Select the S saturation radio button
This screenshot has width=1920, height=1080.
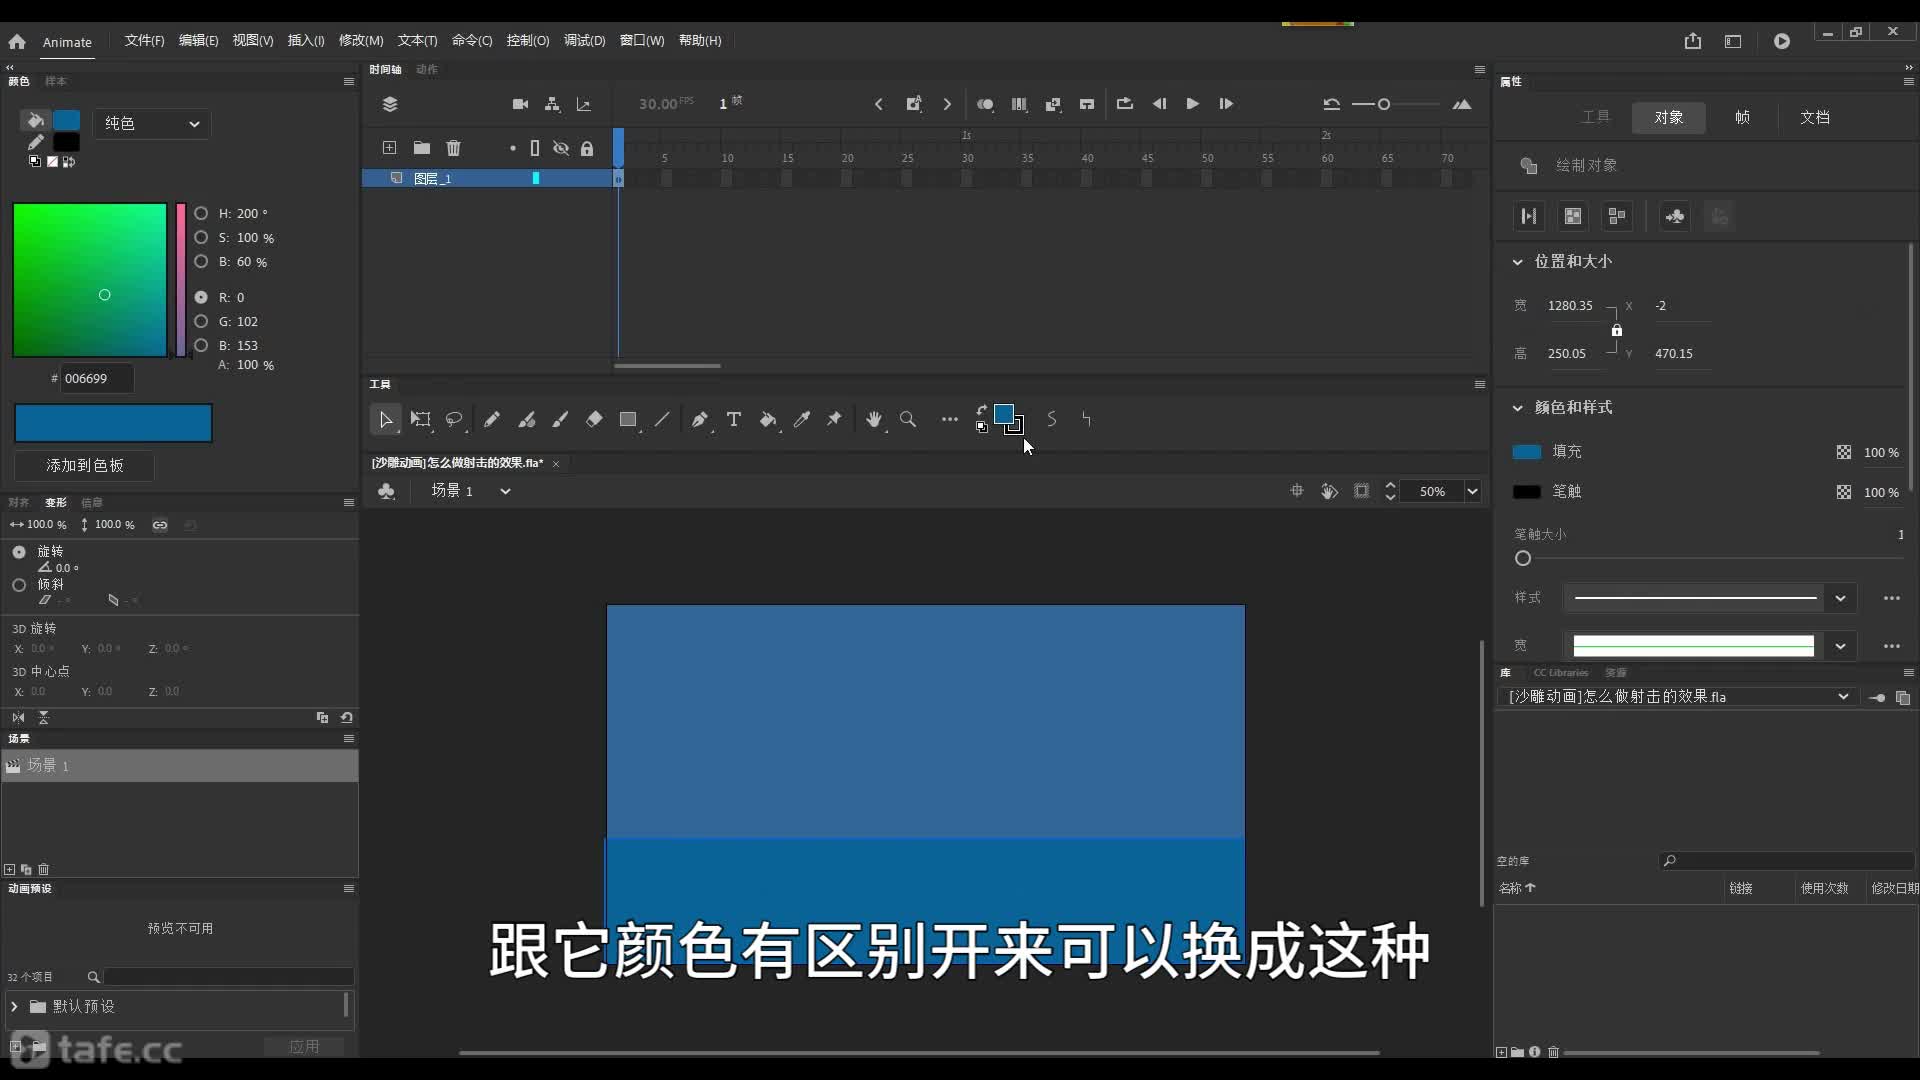click(201, 237)
